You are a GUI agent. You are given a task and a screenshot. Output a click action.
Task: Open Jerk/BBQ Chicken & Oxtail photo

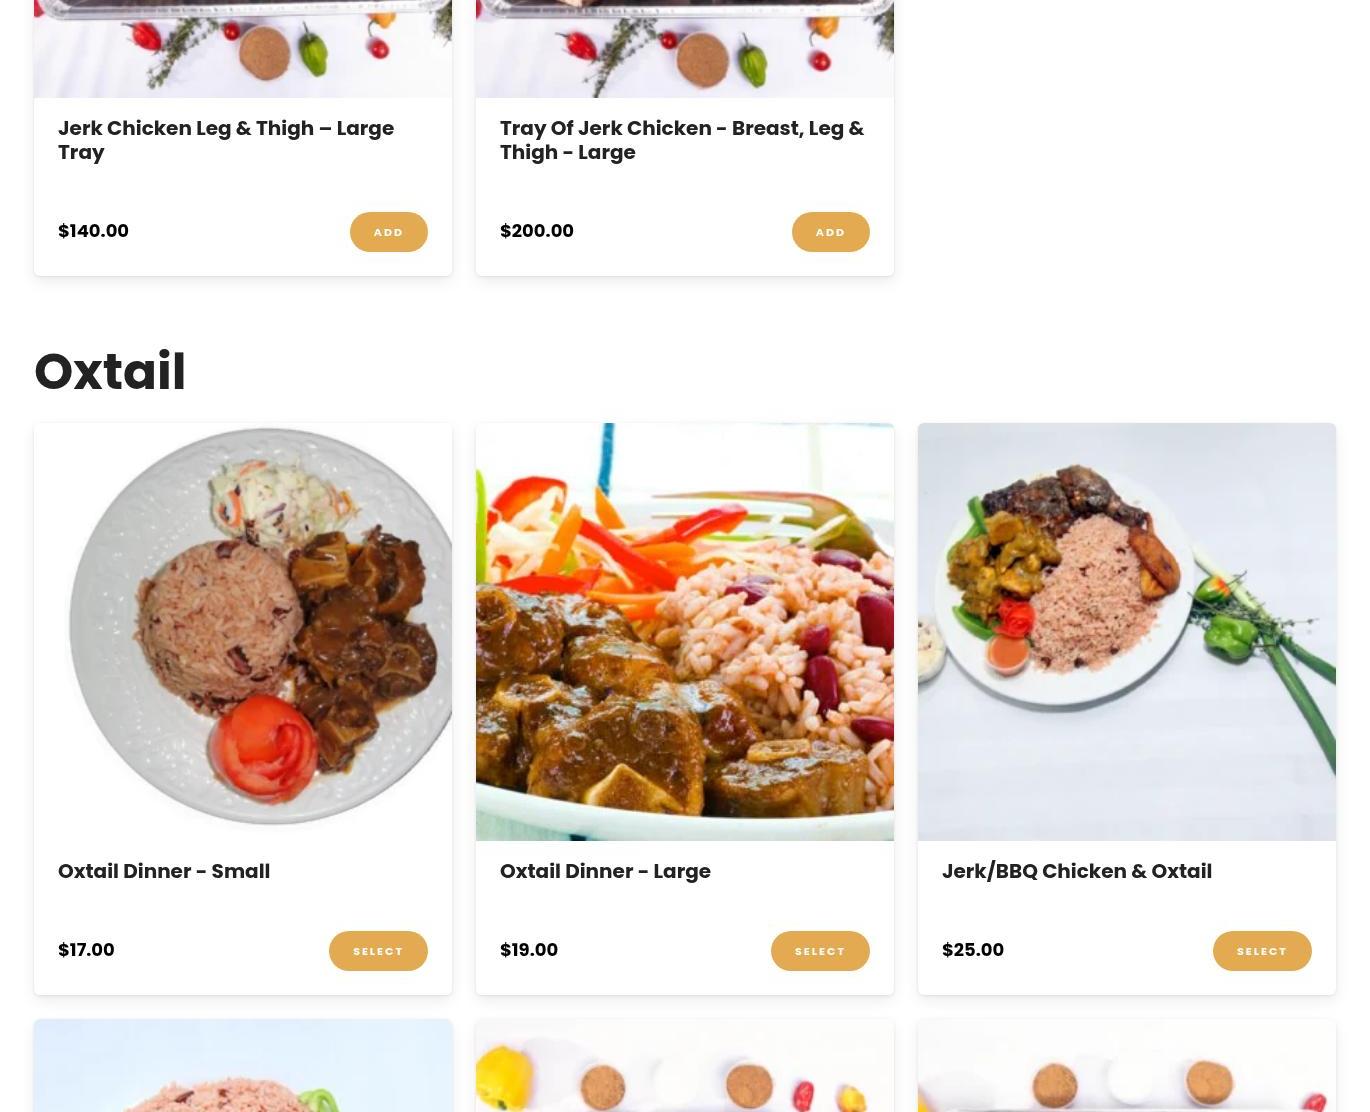tap(1127, 632)
